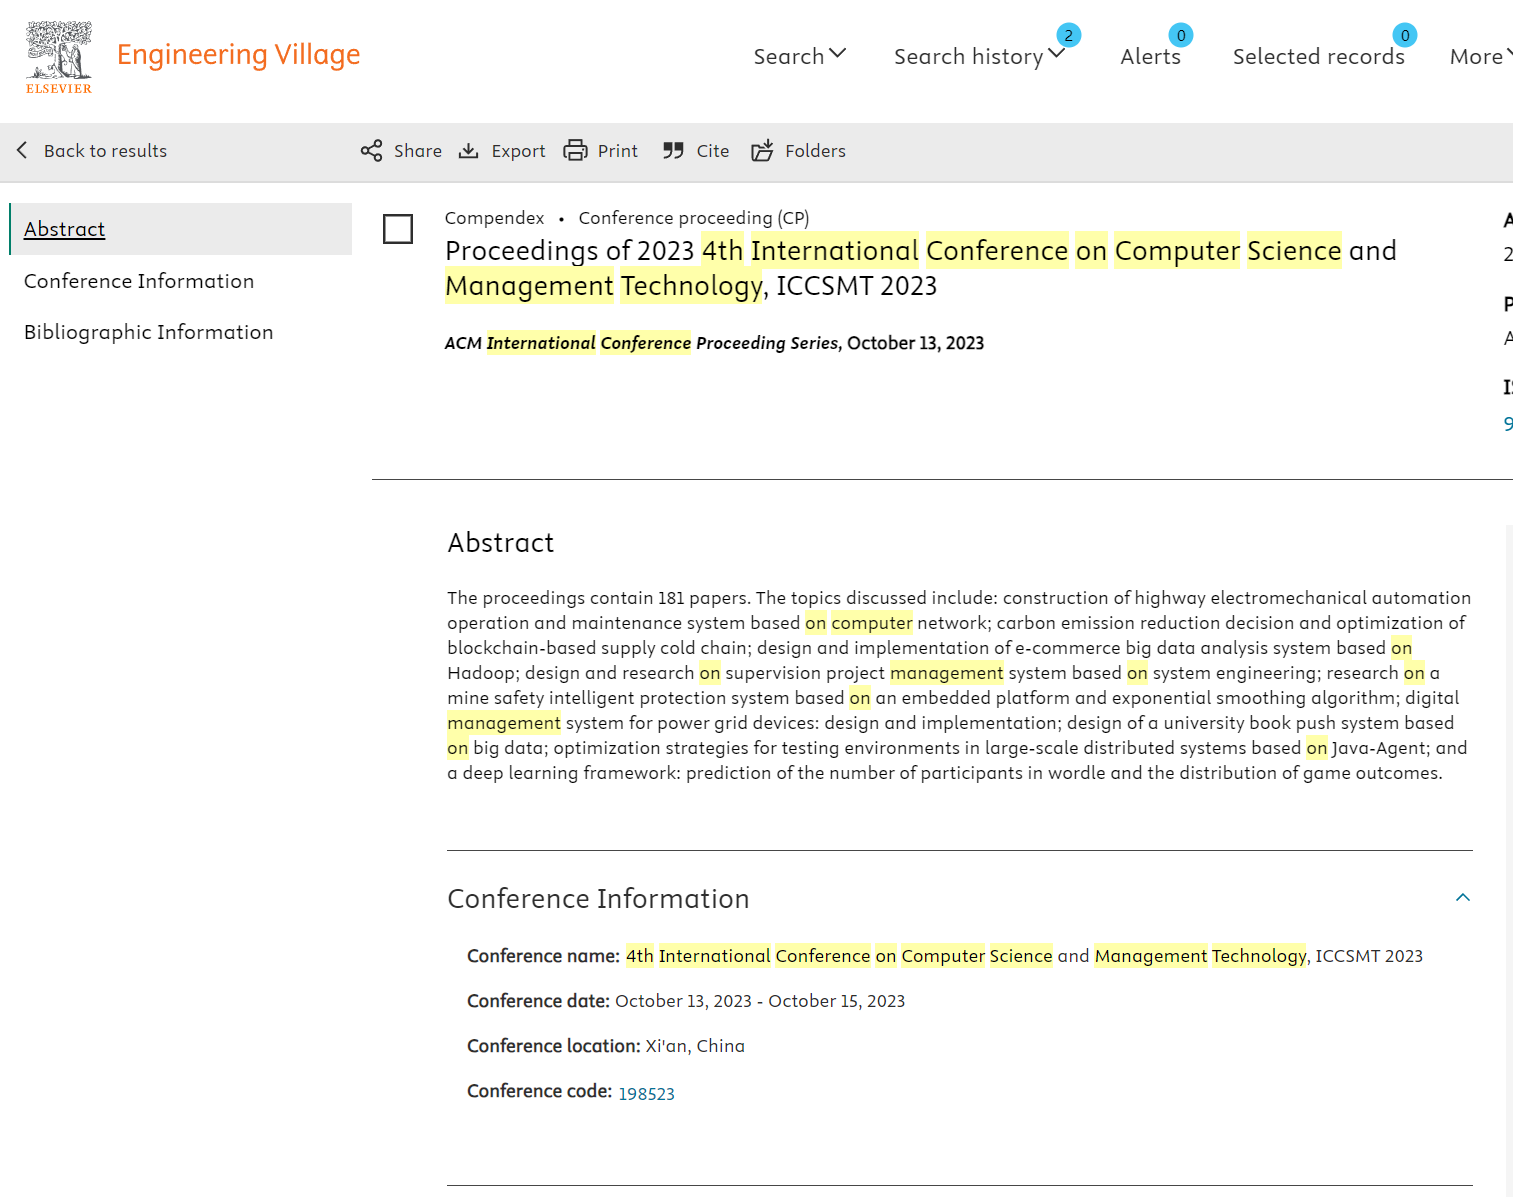This screenshot has height=1197, width=1513.
Task: Click the Search history count badge
Action: pyautogui.click(x=1068, y=35)
